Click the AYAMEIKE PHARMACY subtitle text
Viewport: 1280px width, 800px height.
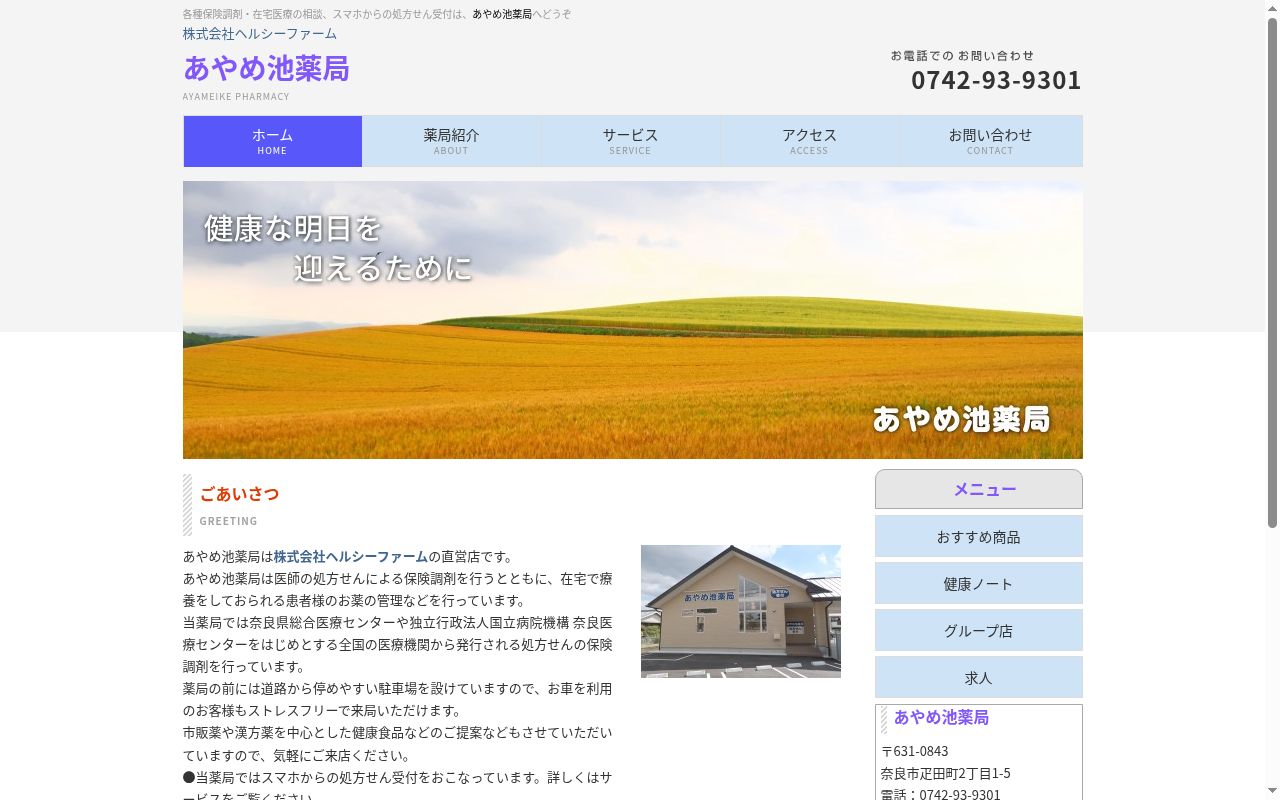(236, 96)
